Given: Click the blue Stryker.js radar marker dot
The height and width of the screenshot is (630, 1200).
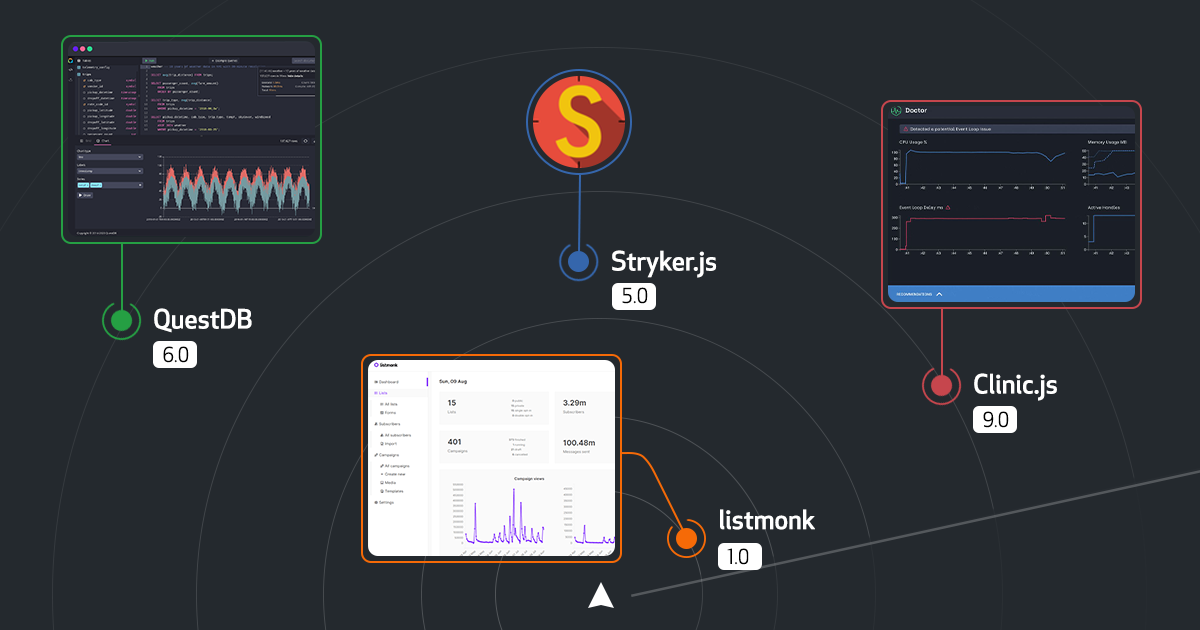Looking at the screenshot, I should (x=578, y=262).
